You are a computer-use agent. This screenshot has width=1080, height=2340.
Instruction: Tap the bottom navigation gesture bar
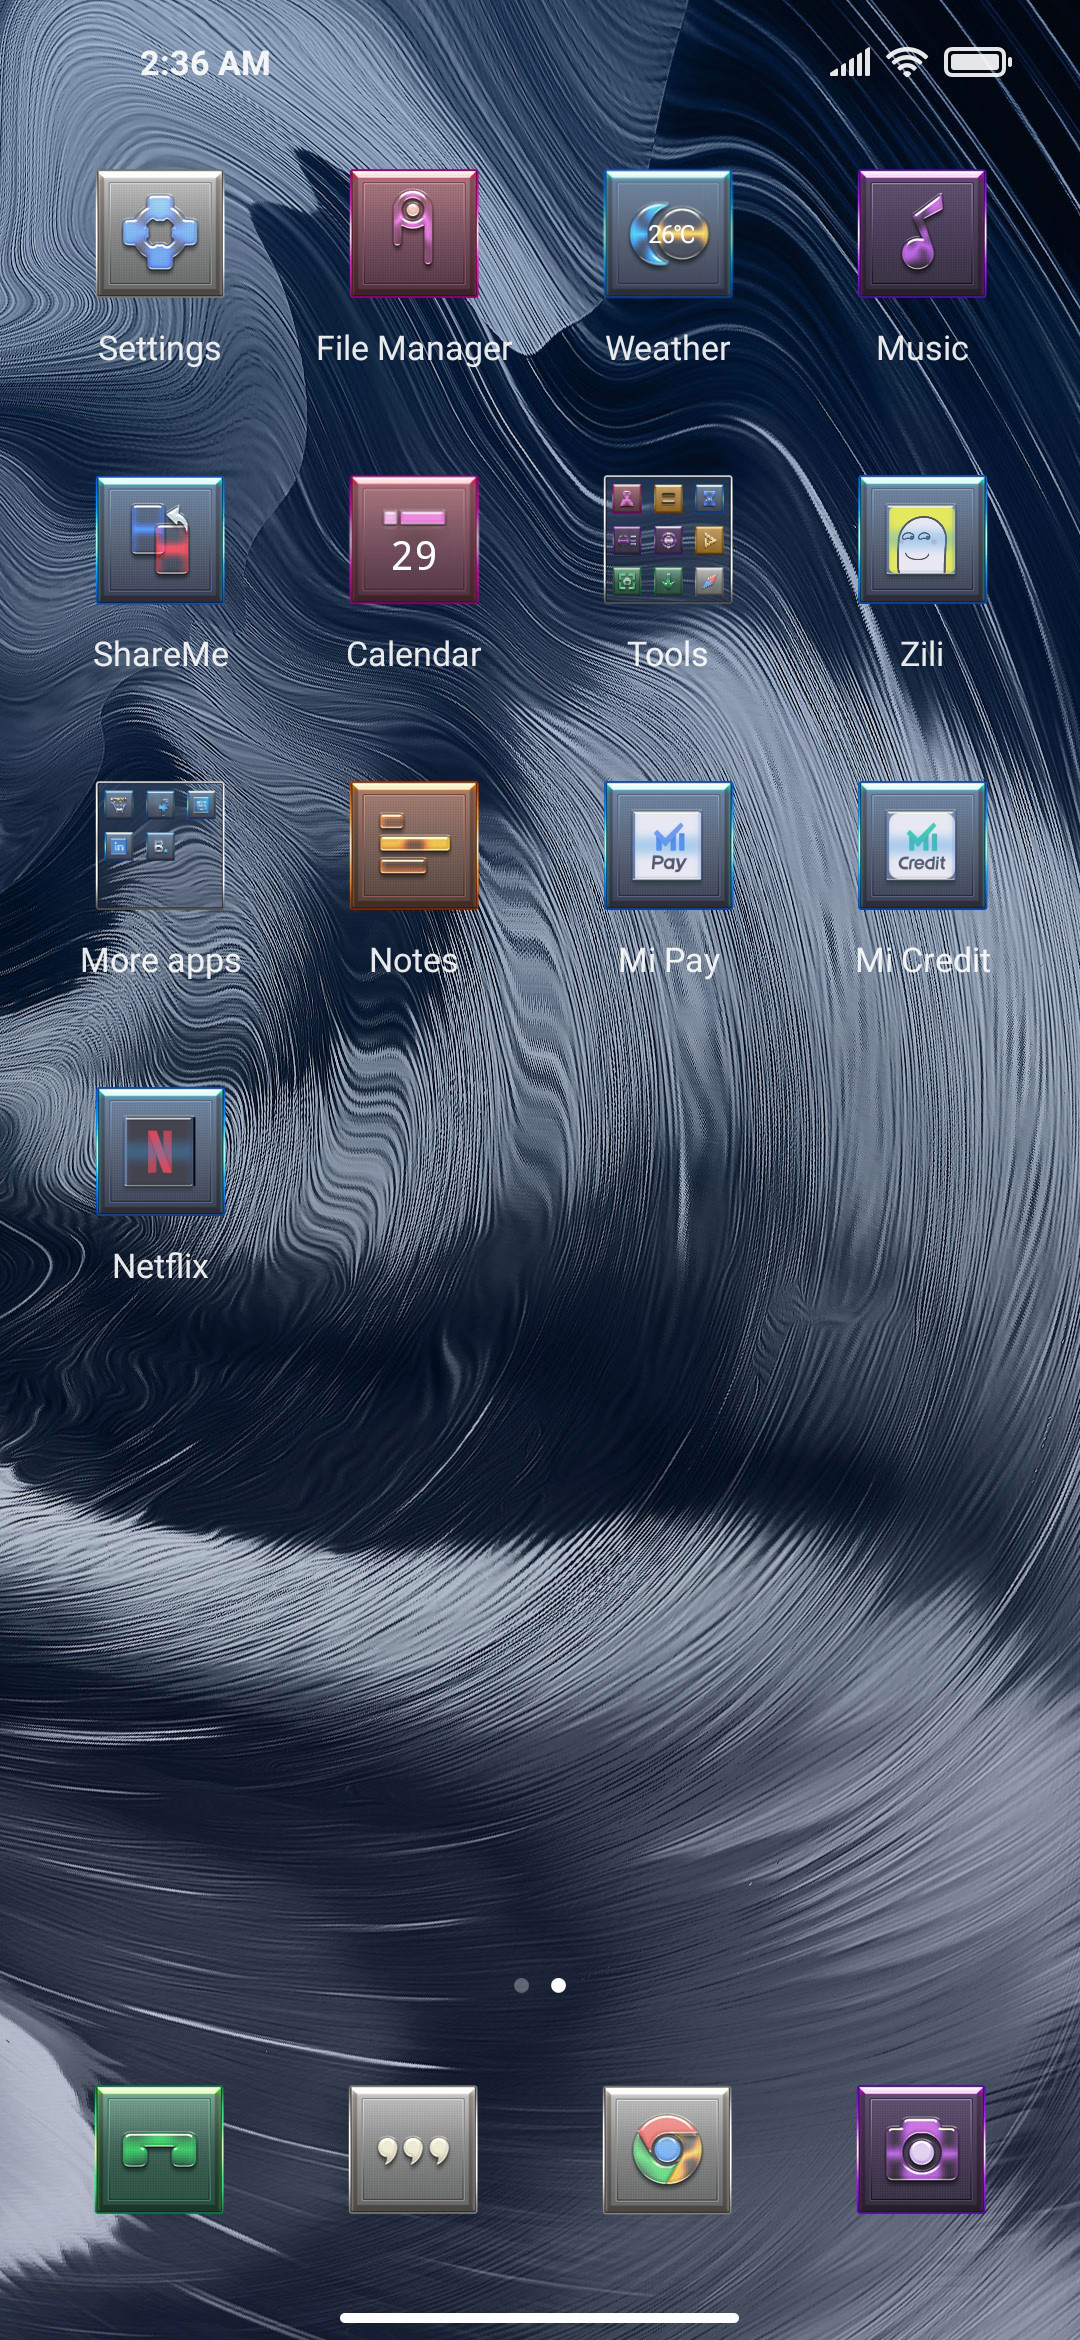coord(540,2317)
